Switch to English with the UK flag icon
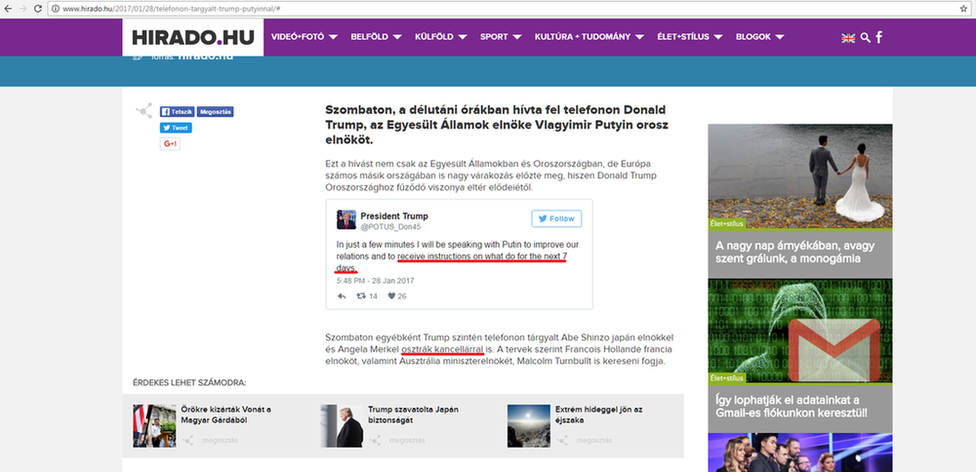The image size is (976, 472). point(848,38)
